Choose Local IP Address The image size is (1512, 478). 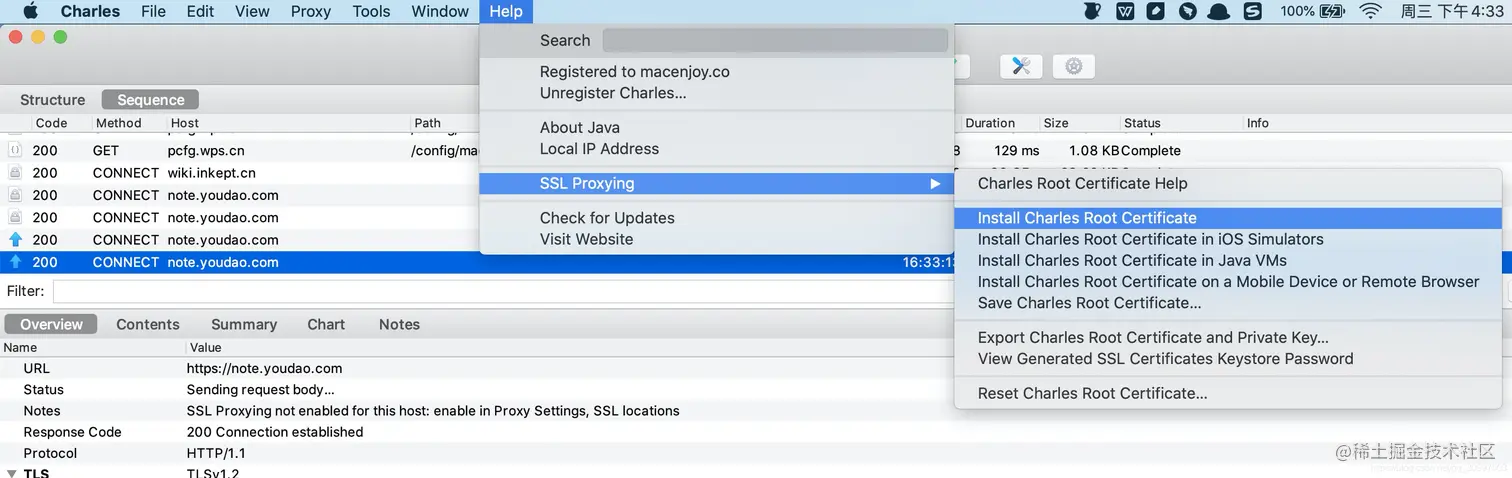click(x=717, y=149)
